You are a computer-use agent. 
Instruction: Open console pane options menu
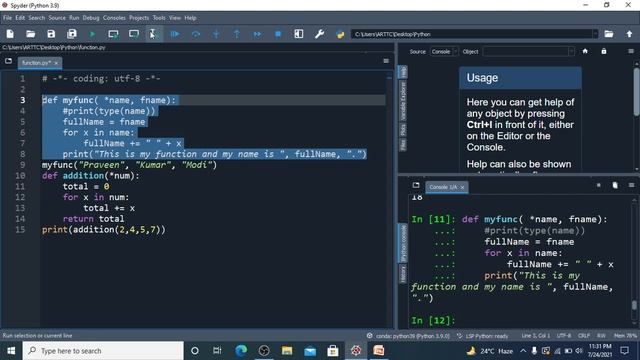631,185
